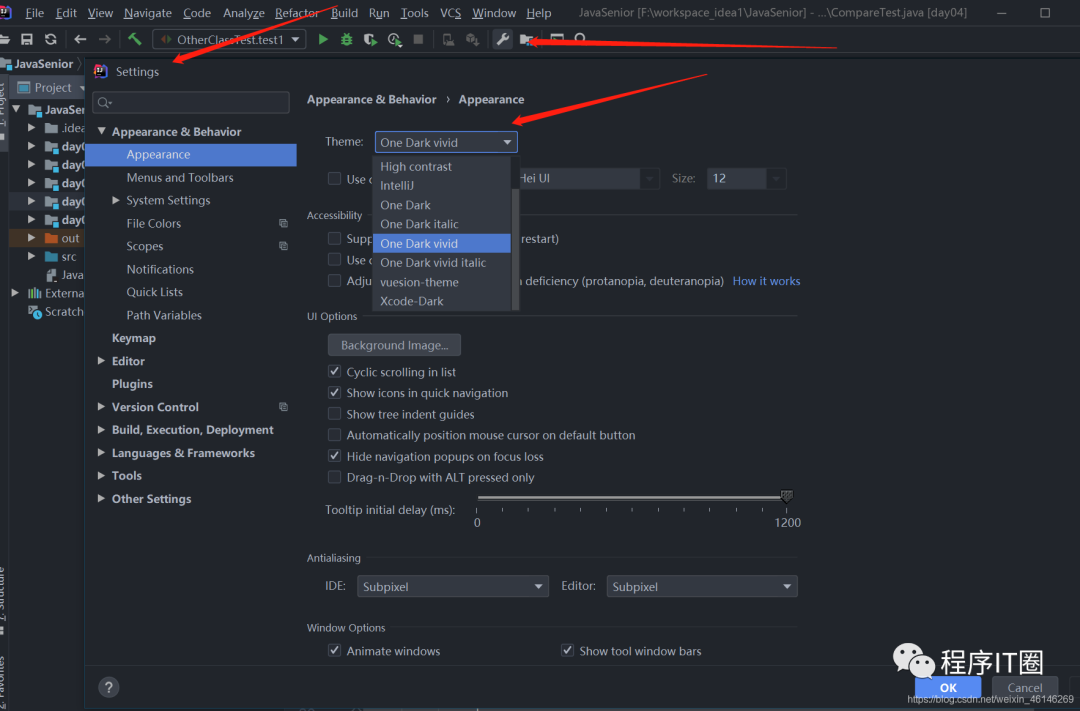Screen dimensions: 1080x711
Task: Toggle Cyclic scrolling in list
Action: point(335,371)
